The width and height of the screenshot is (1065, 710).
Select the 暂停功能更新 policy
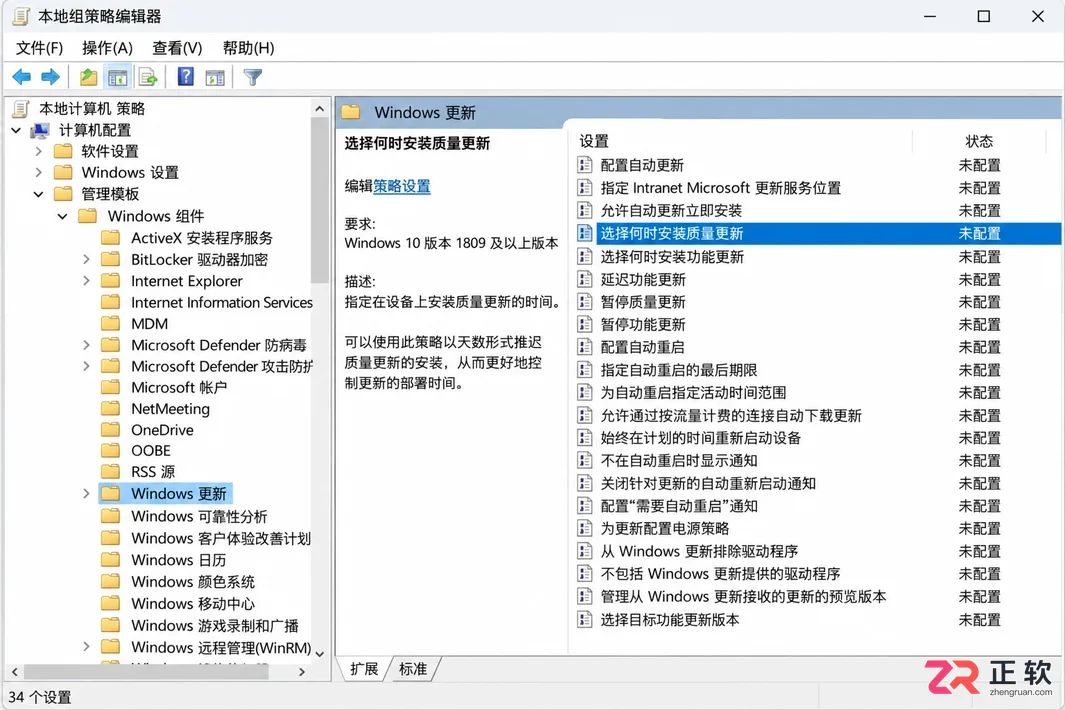pyautogui.click(x=643, y=324)
